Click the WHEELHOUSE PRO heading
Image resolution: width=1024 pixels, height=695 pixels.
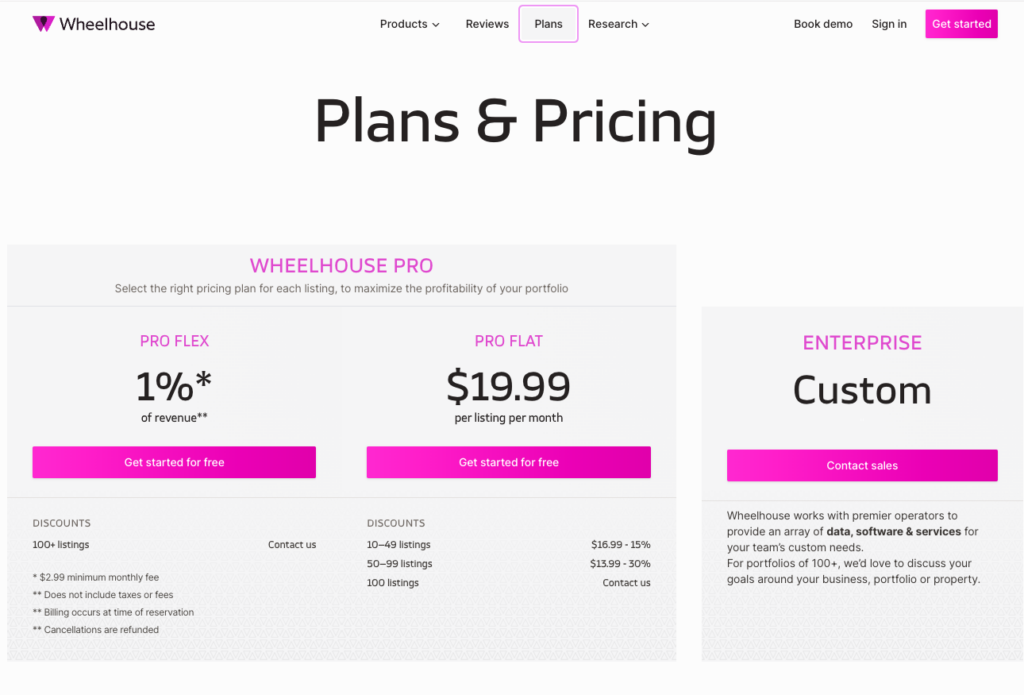(x=341, y=266)
